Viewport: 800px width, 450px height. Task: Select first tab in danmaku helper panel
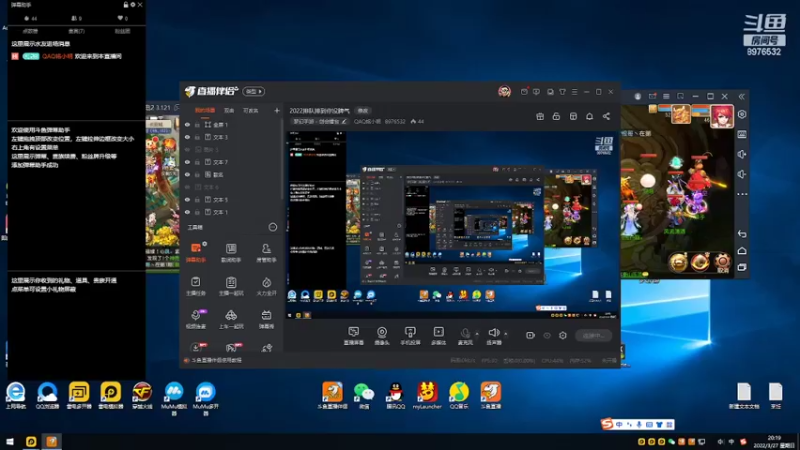point(30,31)
